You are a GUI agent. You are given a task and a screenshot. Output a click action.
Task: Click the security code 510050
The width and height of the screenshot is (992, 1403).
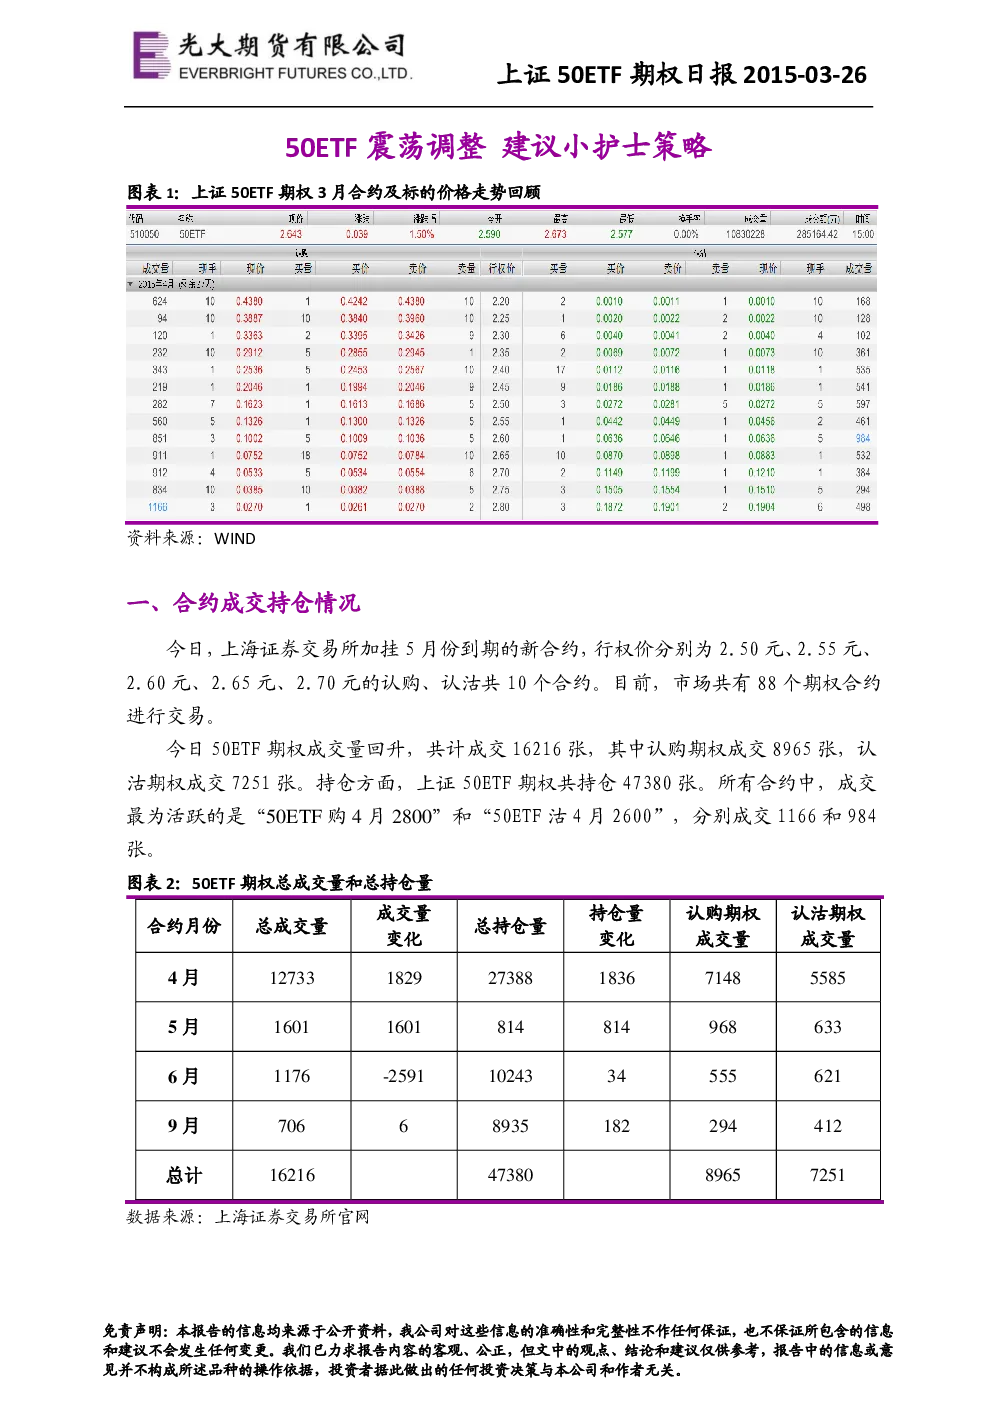pyautogui.click(x=144, y=234)
